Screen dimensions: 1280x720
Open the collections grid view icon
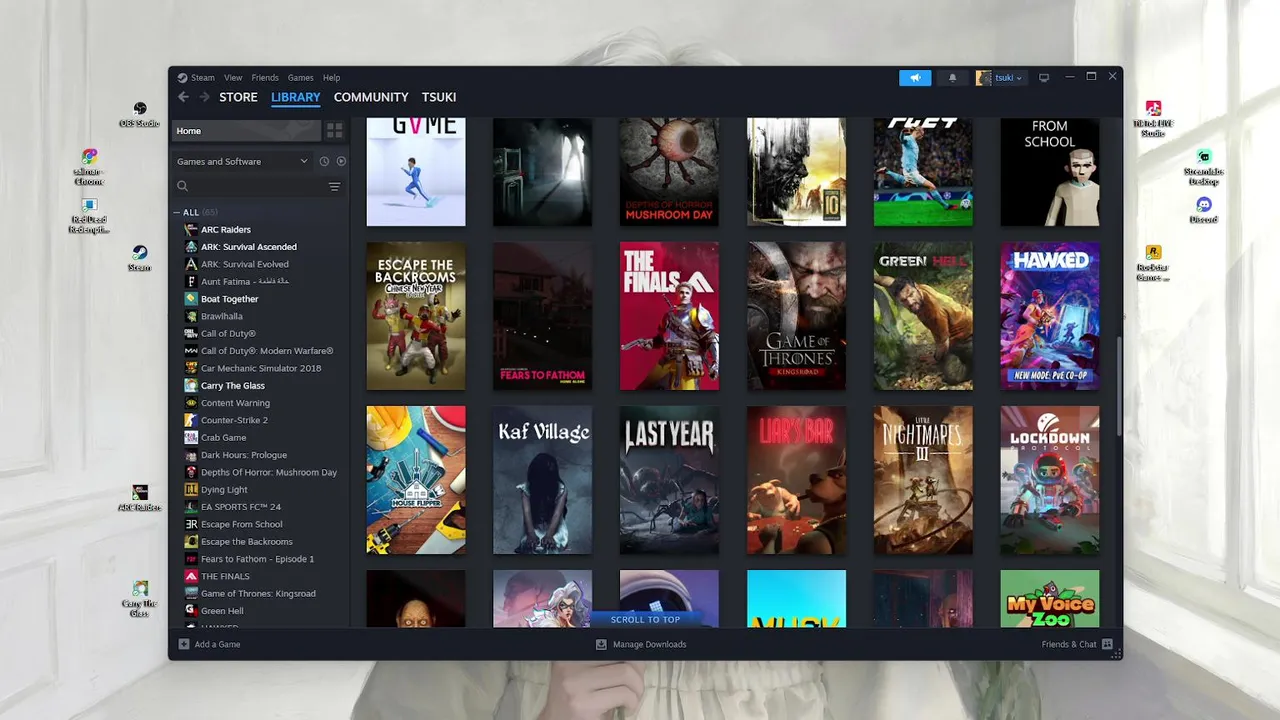pos(335,131)
